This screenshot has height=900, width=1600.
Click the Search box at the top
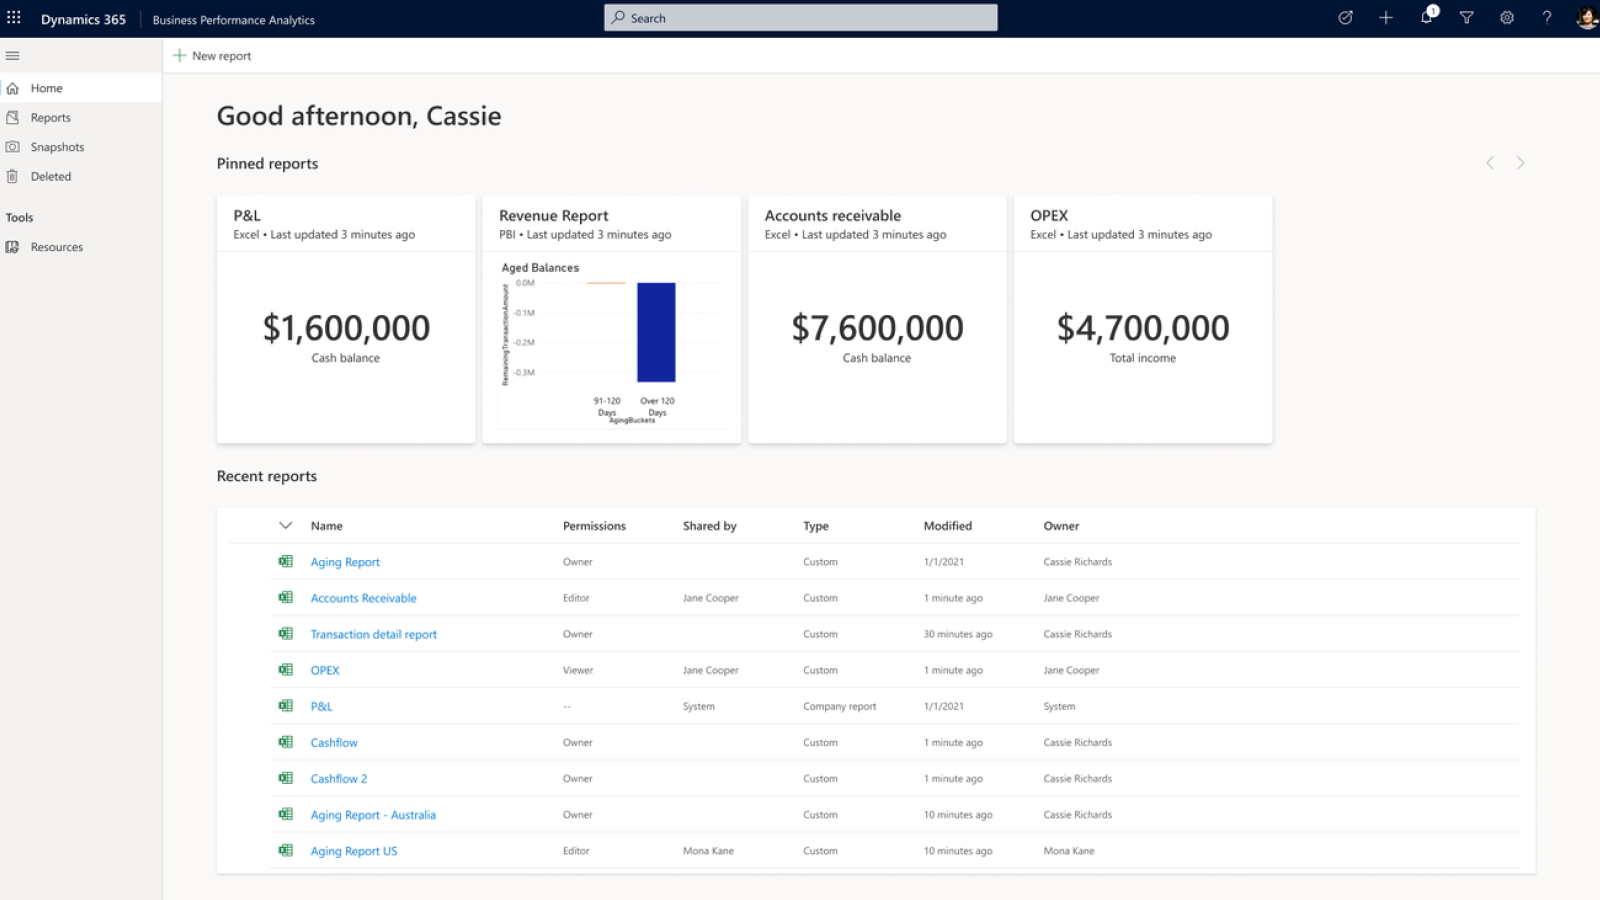(800, 17)
